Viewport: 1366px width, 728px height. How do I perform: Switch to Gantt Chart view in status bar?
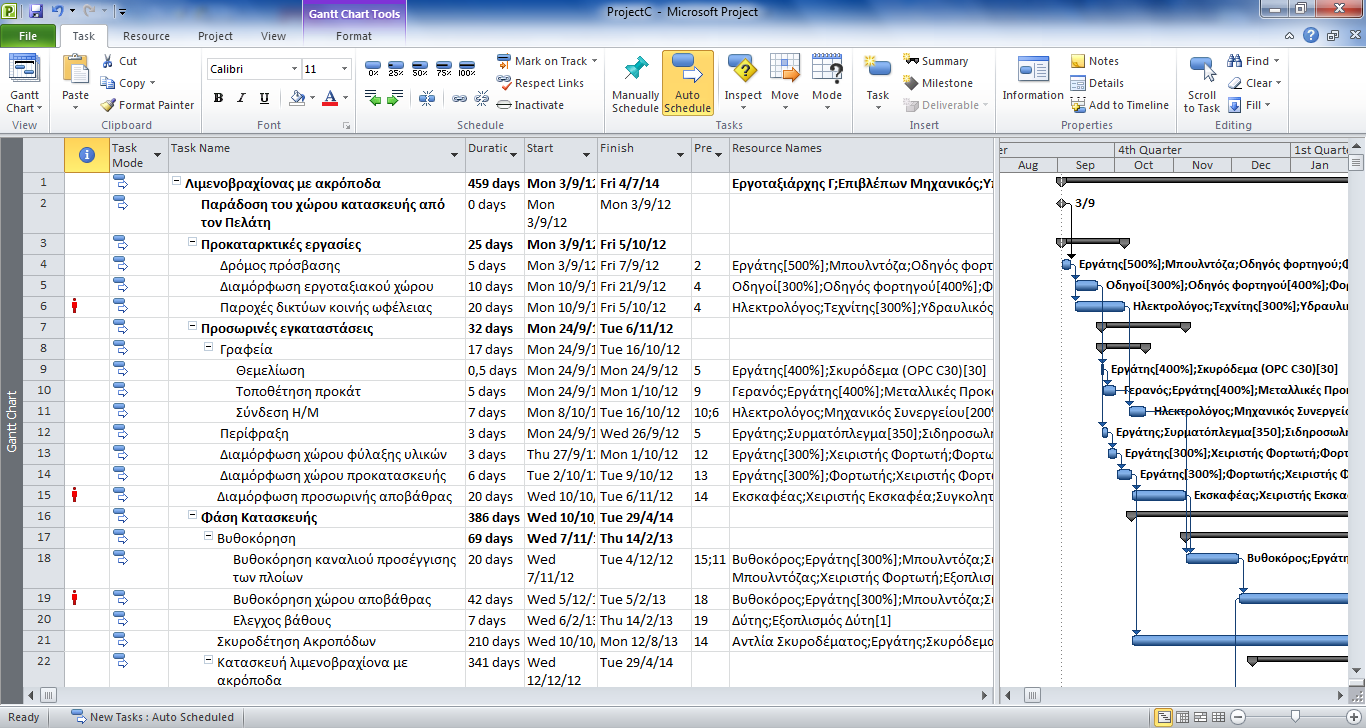click(x=1164, y=717)
